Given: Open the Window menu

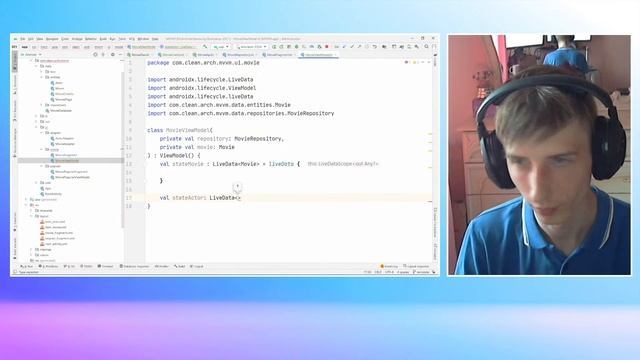Looking at the screenshot, I should tap(143, 39).
